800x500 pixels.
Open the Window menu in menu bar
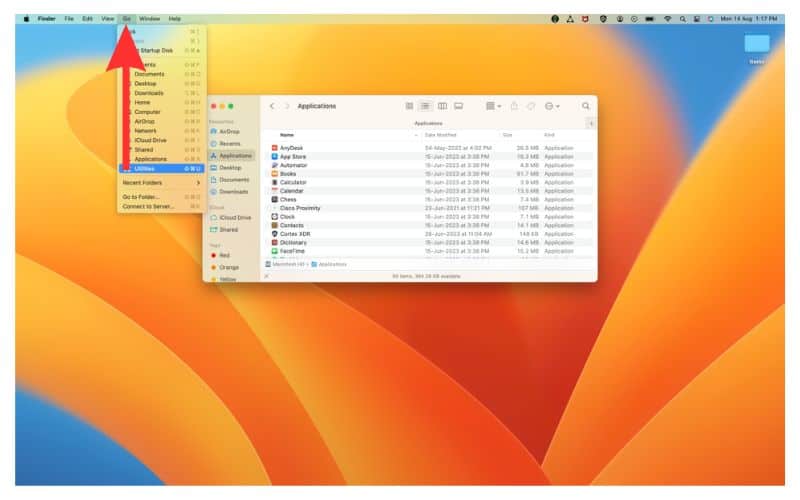[149, 19]
